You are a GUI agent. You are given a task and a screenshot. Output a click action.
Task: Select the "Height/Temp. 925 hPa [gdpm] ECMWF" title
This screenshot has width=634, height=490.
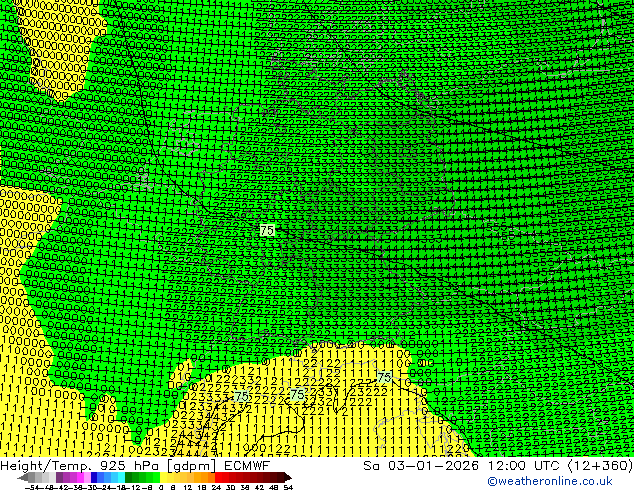point(135,466)
